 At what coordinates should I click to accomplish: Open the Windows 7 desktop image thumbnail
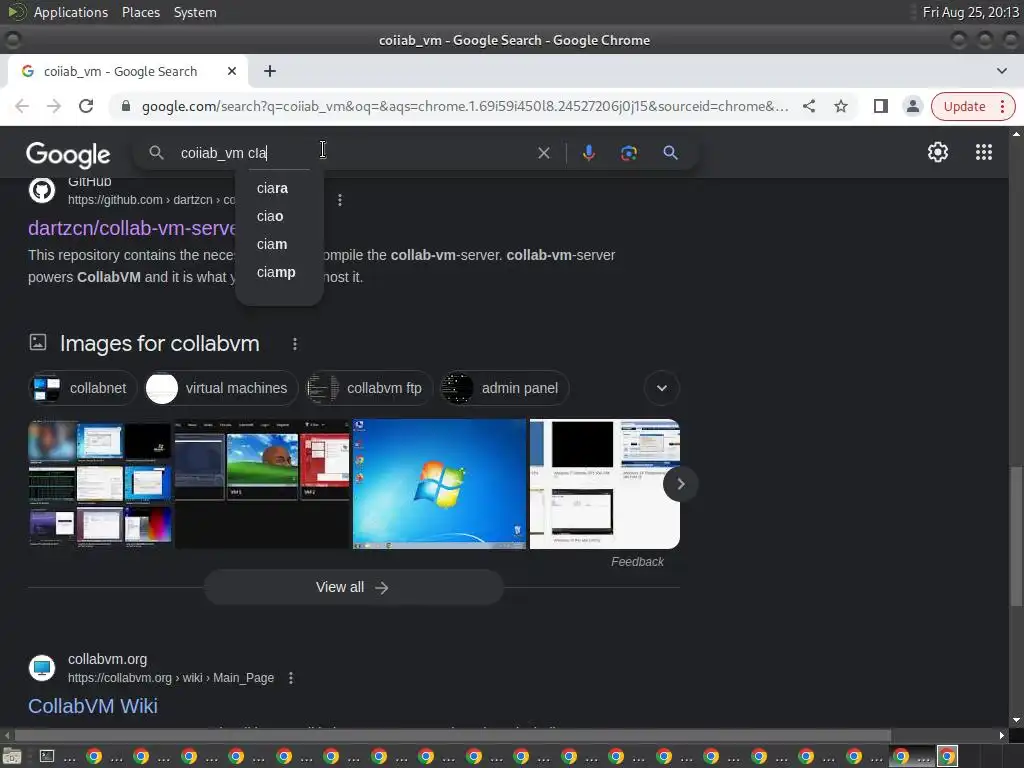[439, 484]
